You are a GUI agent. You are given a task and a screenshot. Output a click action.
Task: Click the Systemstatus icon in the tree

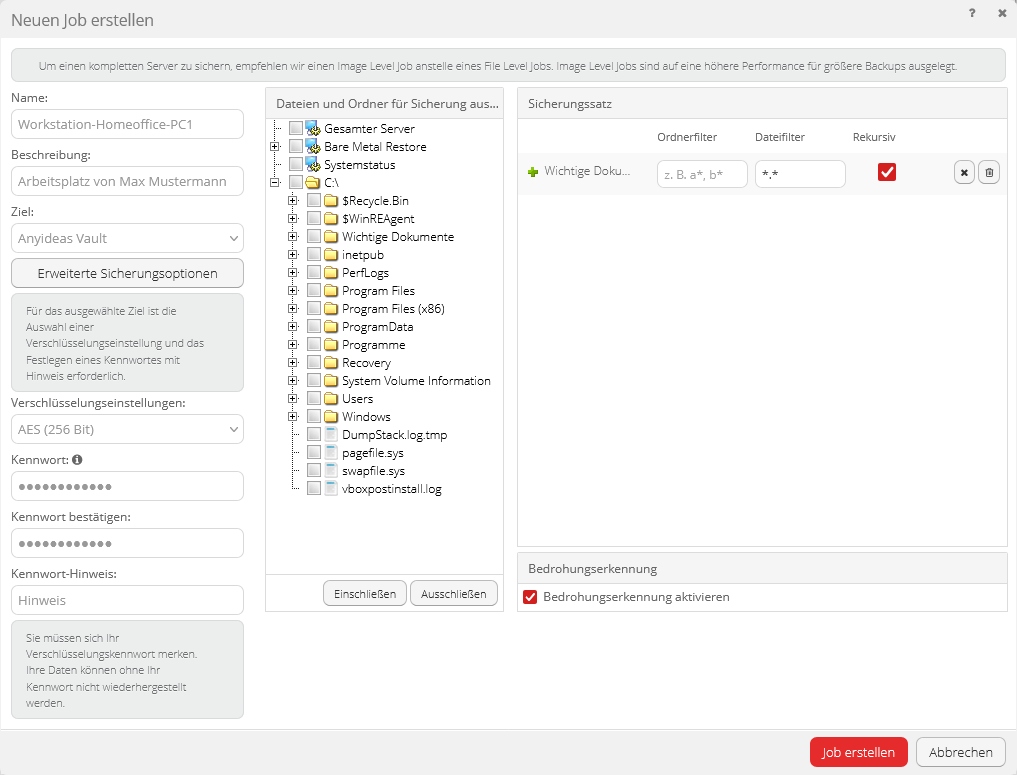click(x=313, y=165)
